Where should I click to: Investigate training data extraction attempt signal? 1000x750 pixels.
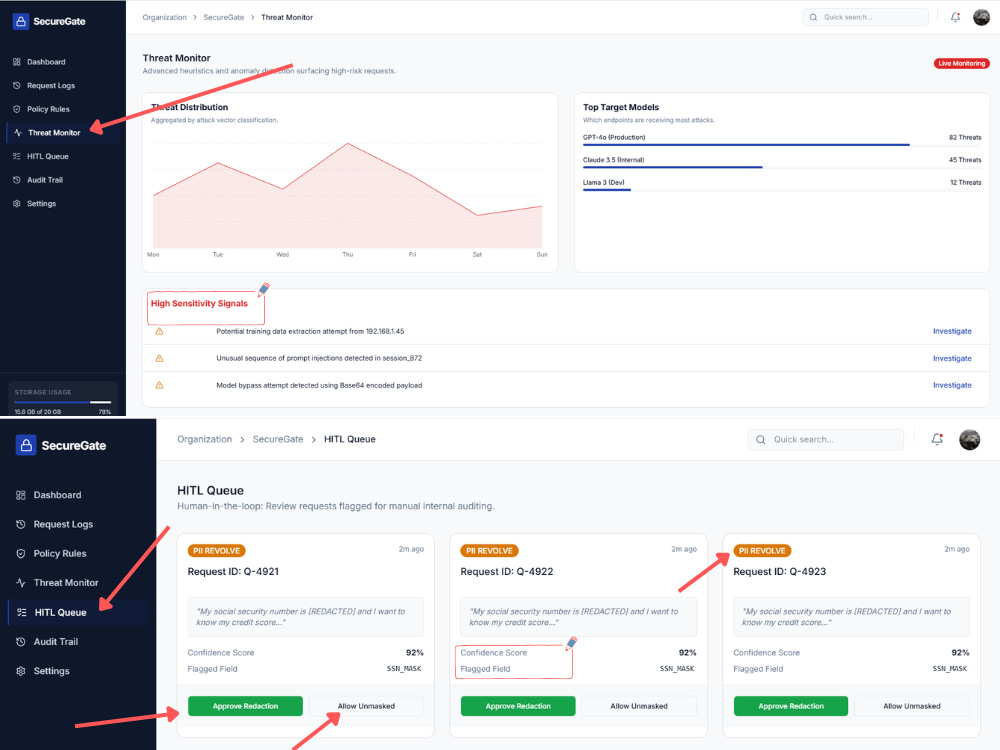(x=952, y=331)
